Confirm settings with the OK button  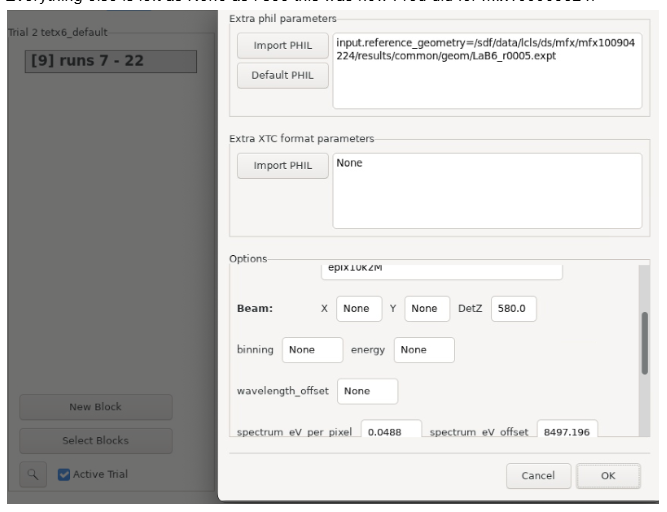point(608,475)
